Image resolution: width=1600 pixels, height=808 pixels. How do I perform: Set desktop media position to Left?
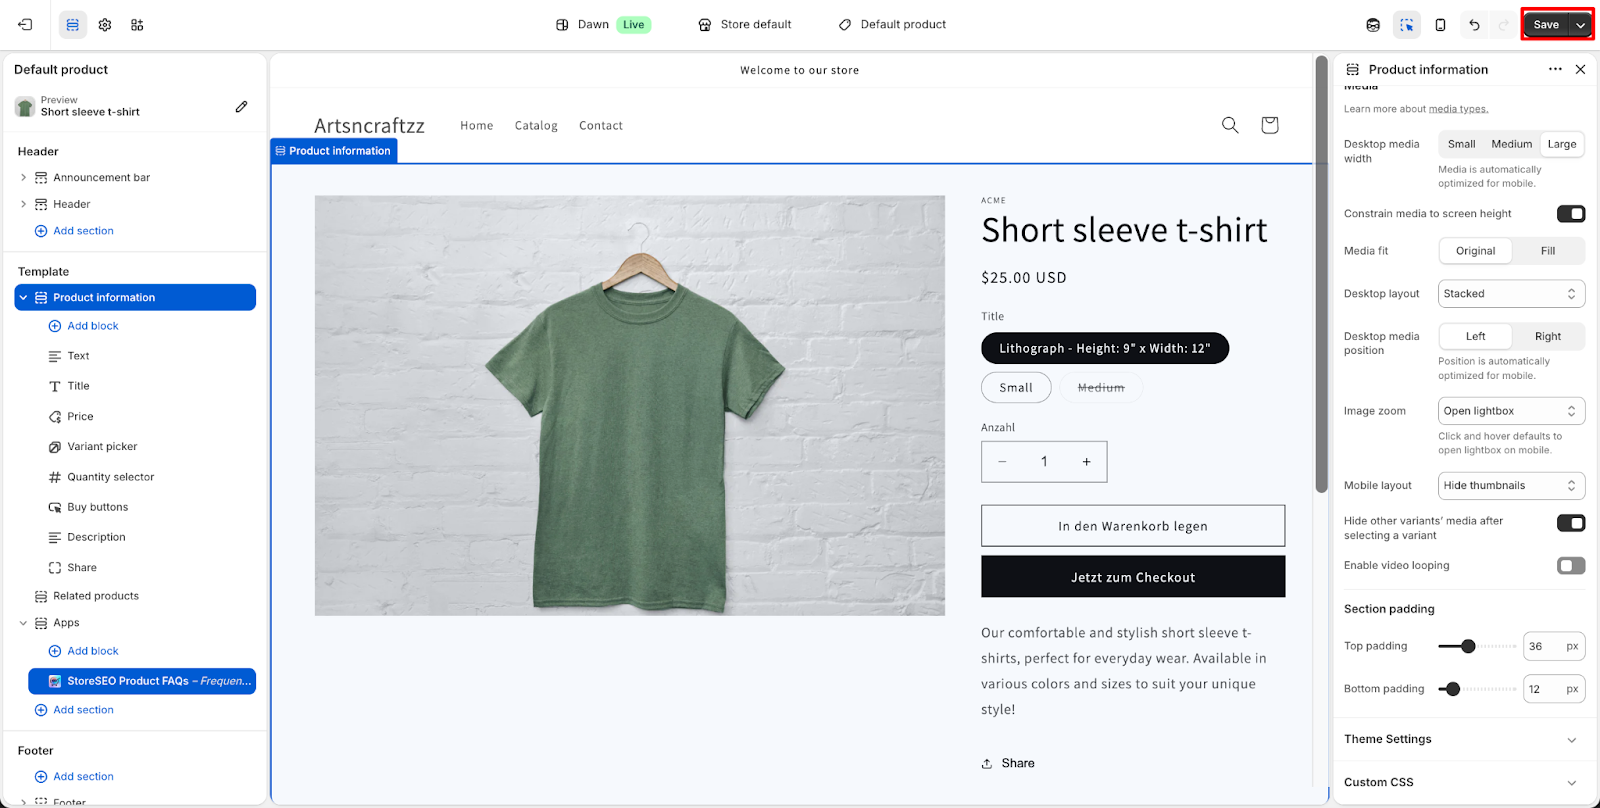pos(1476,336)
